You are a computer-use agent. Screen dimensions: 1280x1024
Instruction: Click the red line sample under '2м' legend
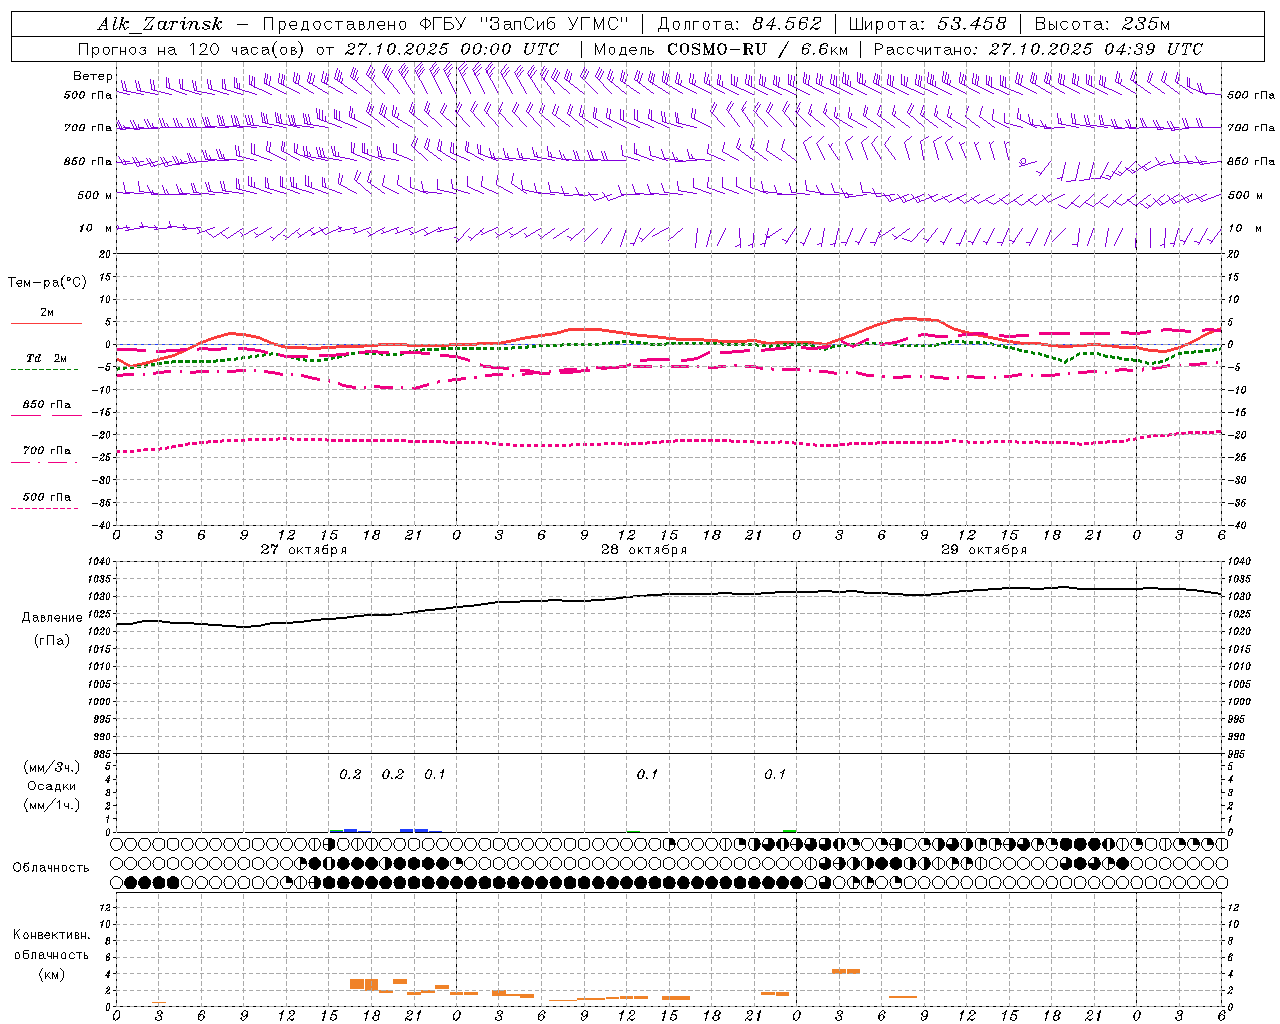[x=46, y=324]
